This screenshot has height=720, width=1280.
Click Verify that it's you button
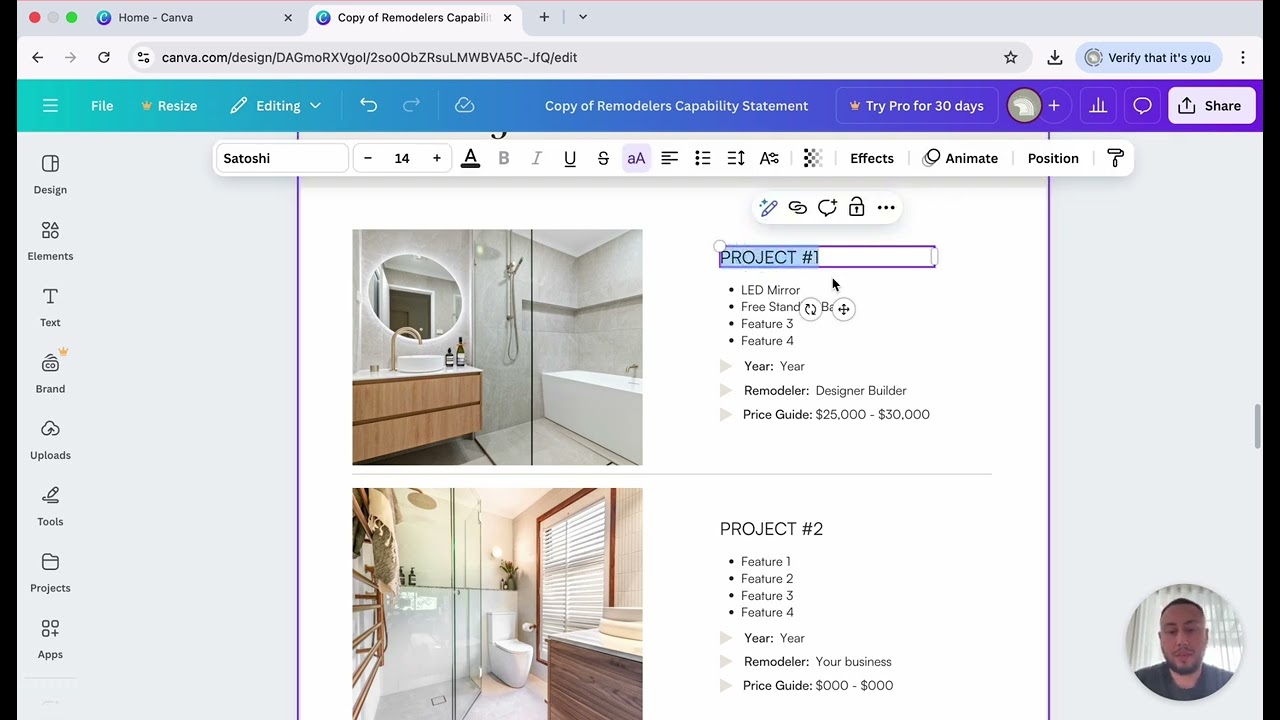click(x=1149, y=57)
